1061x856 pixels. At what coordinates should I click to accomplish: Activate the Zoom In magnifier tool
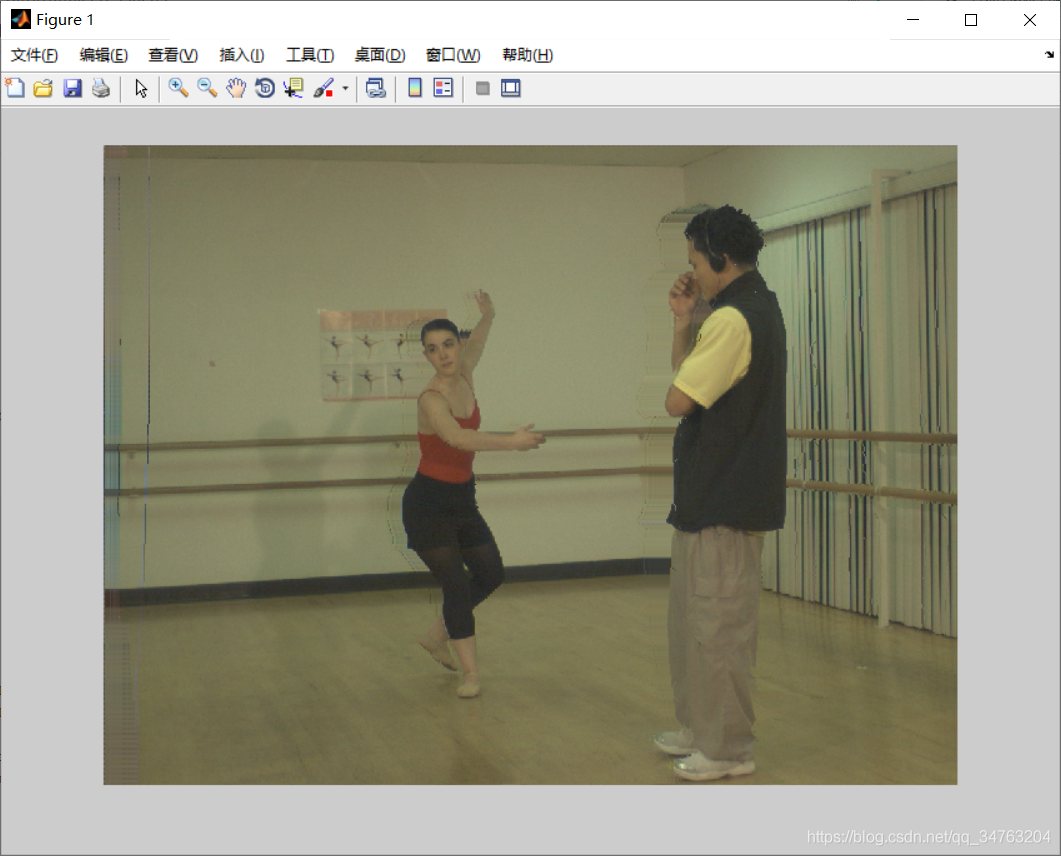click(178, 88)
